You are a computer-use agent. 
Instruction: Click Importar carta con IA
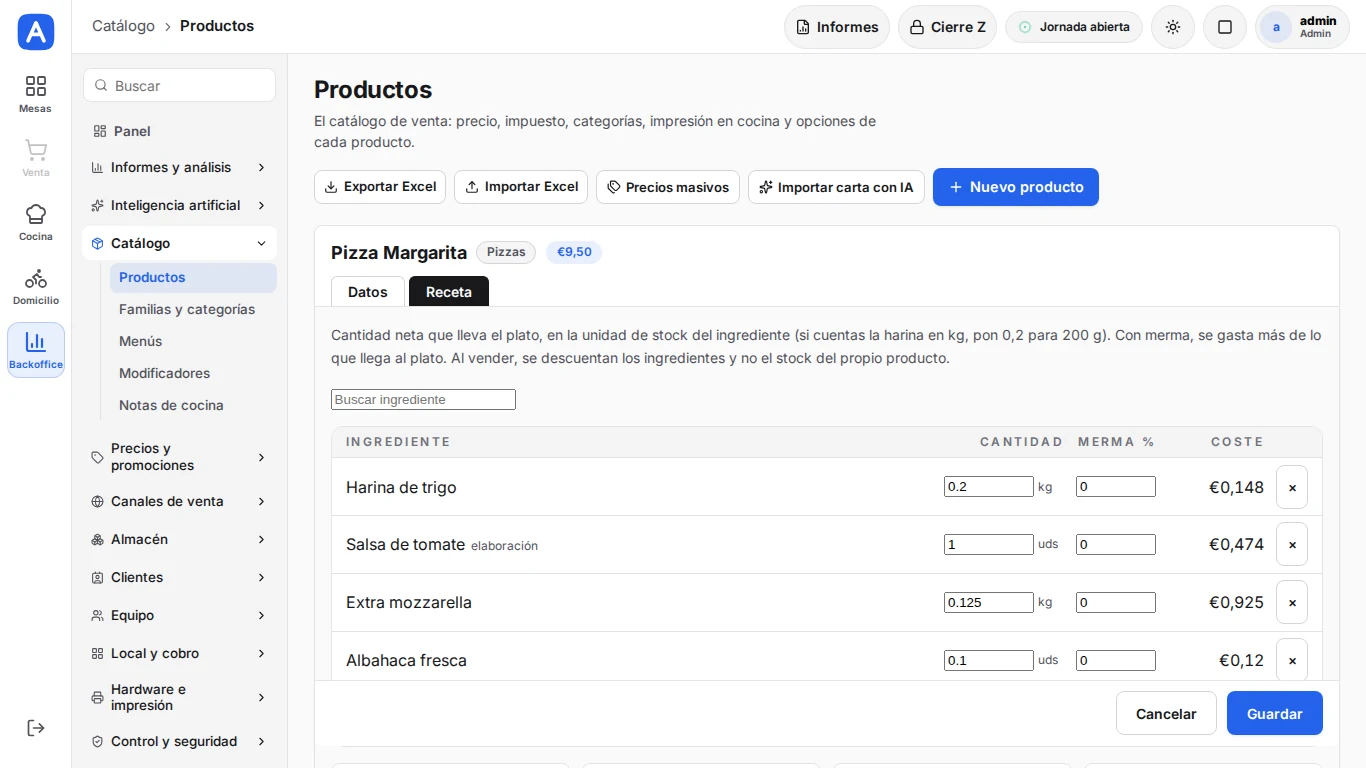pos(836,187)
